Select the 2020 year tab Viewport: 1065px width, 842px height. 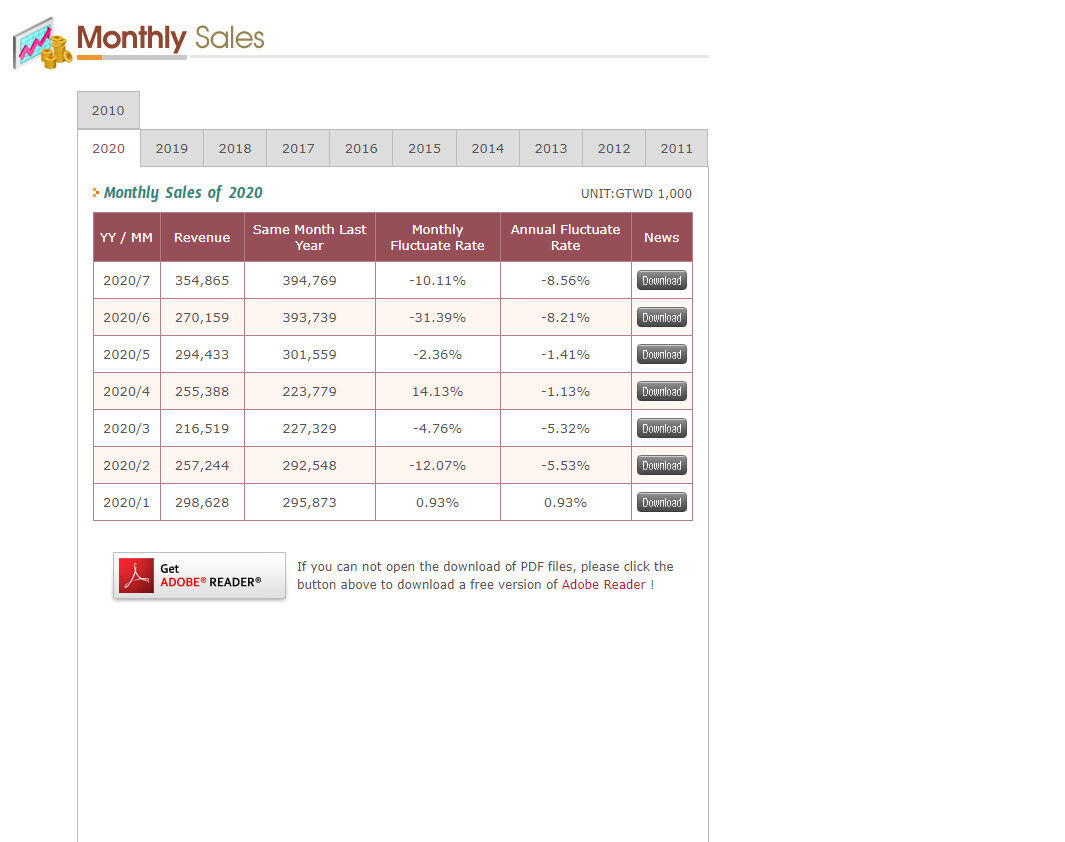coord(109,148)
